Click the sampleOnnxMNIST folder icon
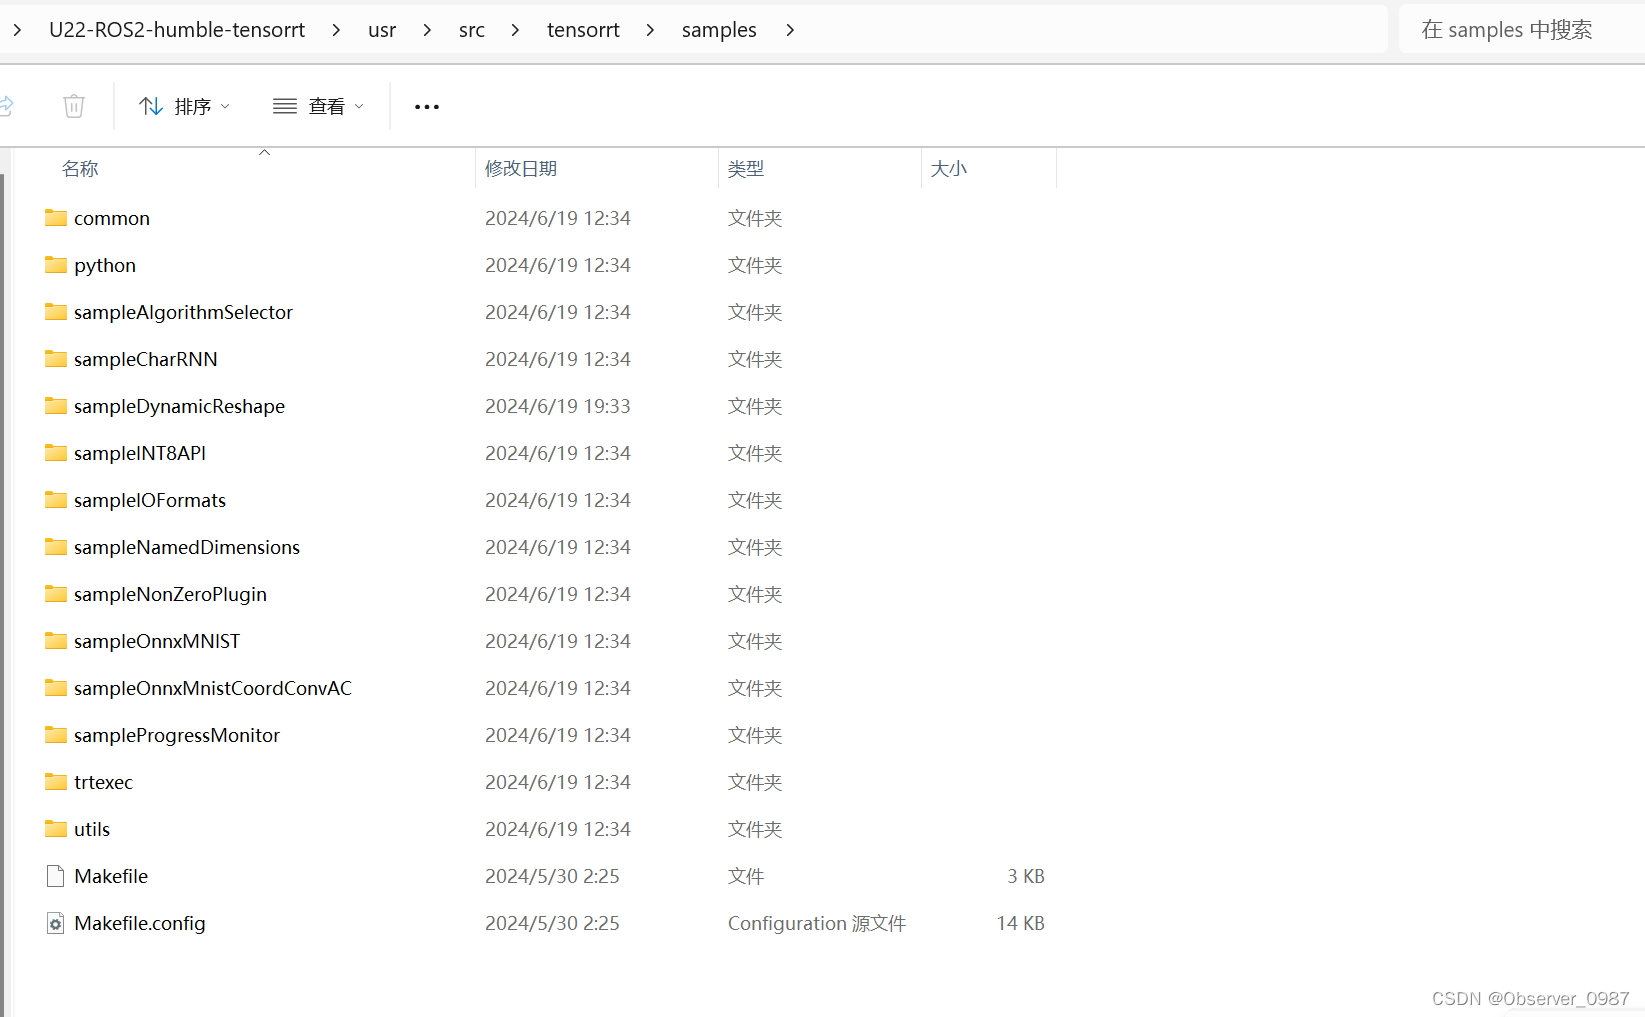The width and height of the screenshot is (1645, 1017). pyautogui.click(x=56, y=640)
